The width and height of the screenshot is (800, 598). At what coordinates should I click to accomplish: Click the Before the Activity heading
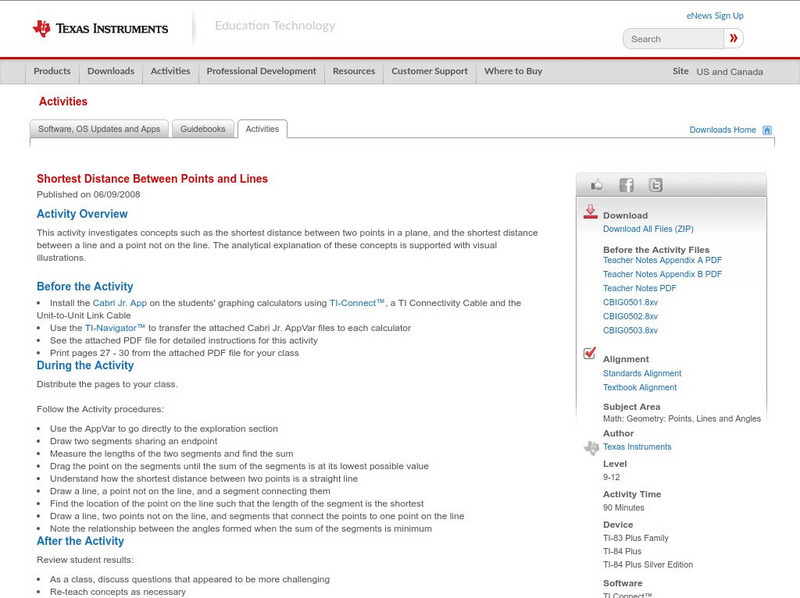[x=85, y=287]
